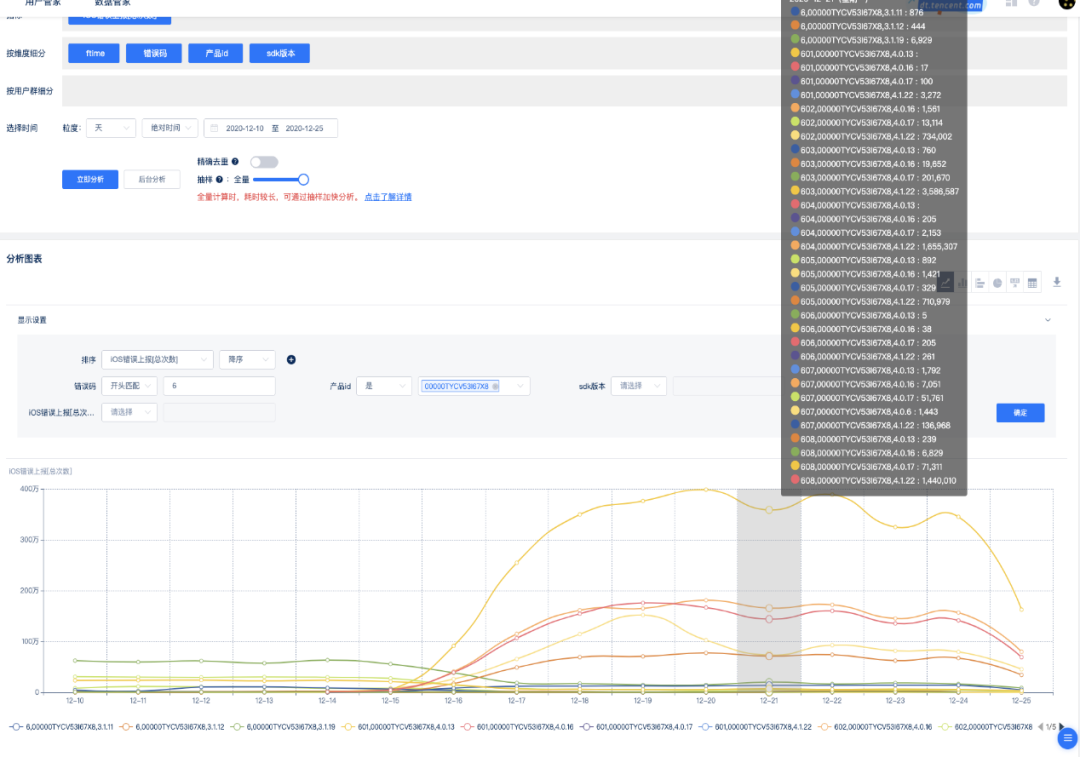Open the 产品id operator dropdown showing 是
Viewport: 1080px width, 757px height.
coord(384,386)
